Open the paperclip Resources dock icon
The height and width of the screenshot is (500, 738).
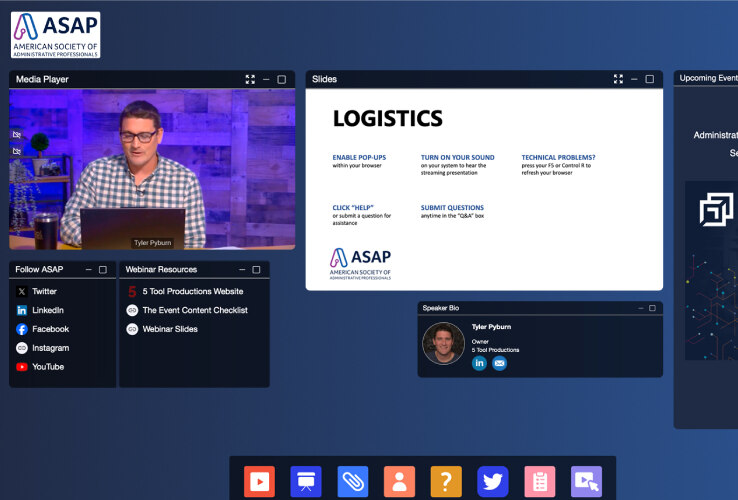pyautogui.click(x=353, y=481)
